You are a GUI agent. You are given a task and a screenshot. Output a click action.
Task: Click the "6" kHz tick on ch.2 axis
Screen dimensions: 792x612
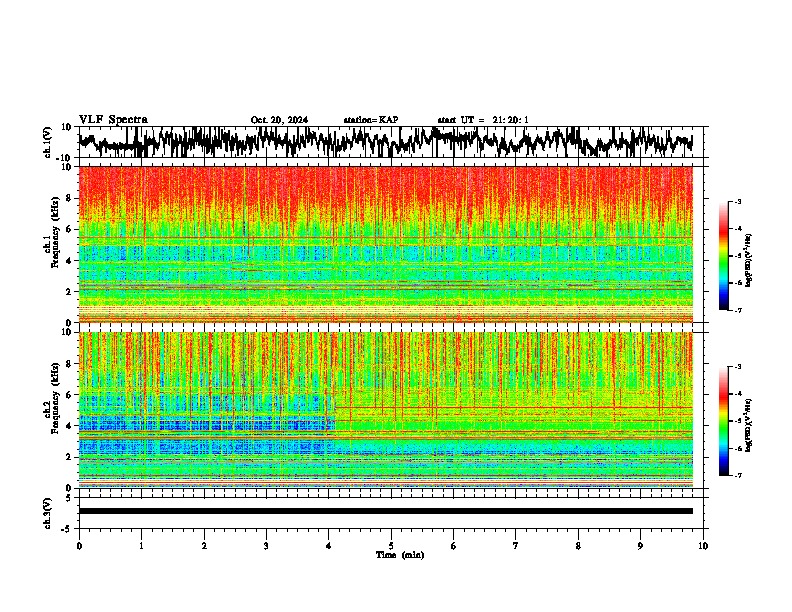tap(70, 395)
